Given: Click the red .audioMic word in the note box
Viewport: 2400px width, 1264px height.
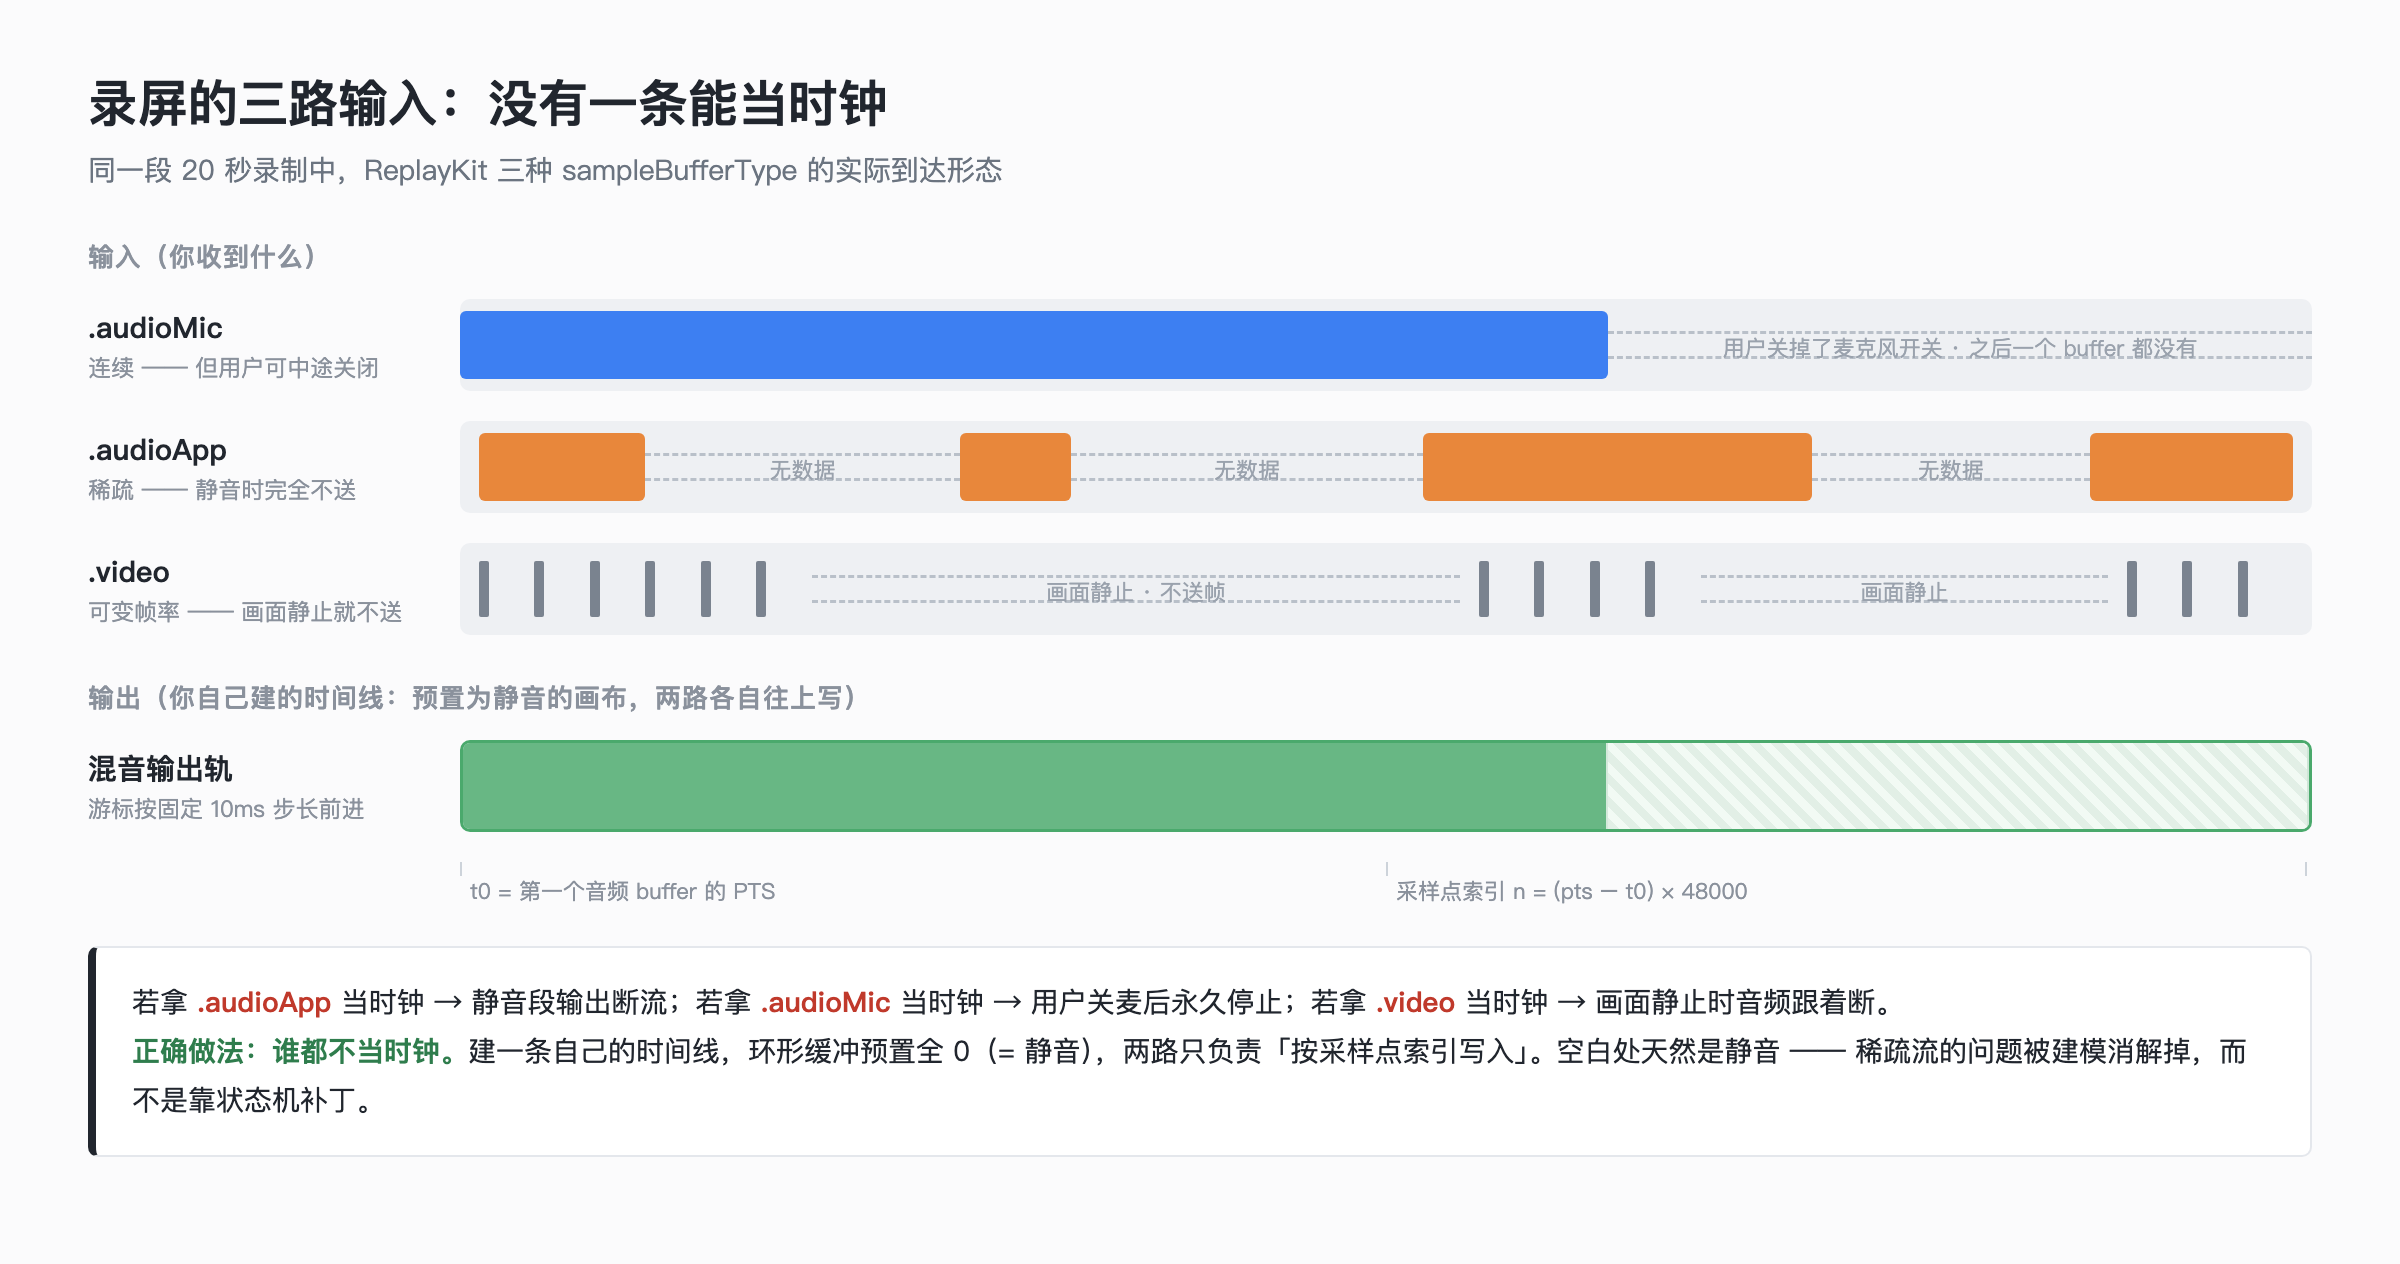Looking at the screenshot, I should pyautogui.click(x=825, y=1002).
